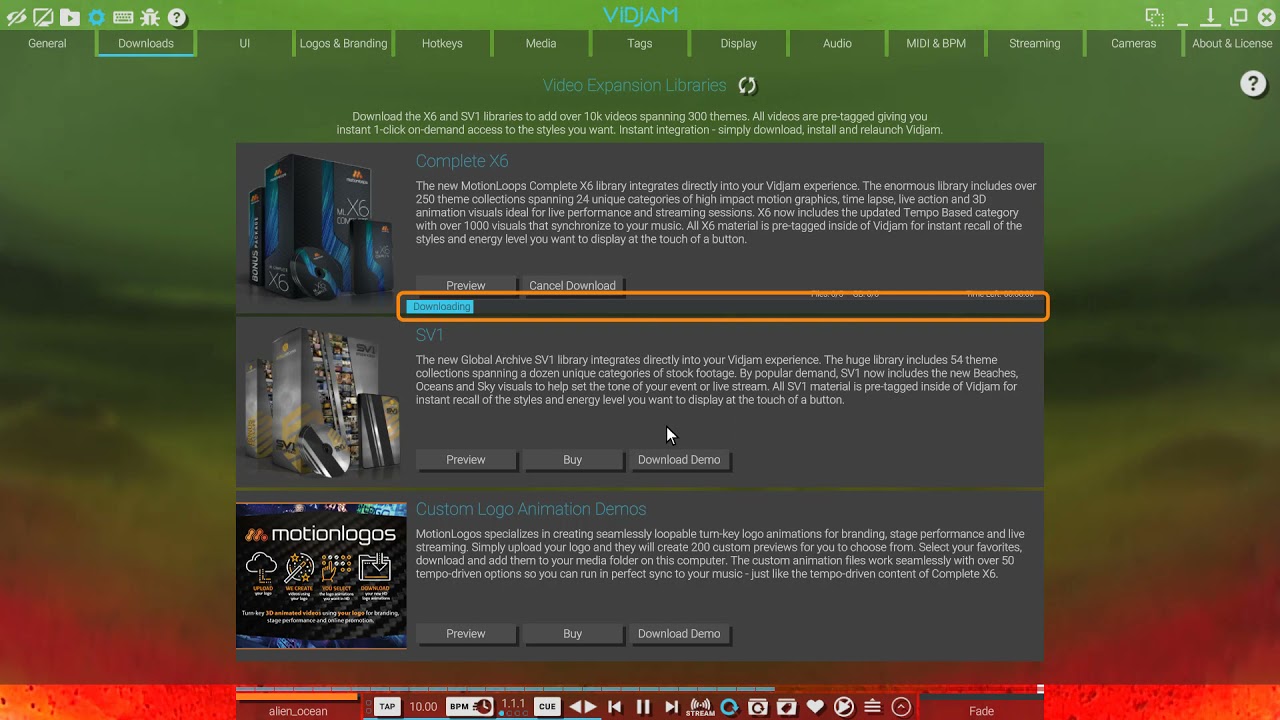The width and height of the screenshot is (1280, 720).
Task: Refresh Video Expansion Libraries list
Action: tap(747, 85)
